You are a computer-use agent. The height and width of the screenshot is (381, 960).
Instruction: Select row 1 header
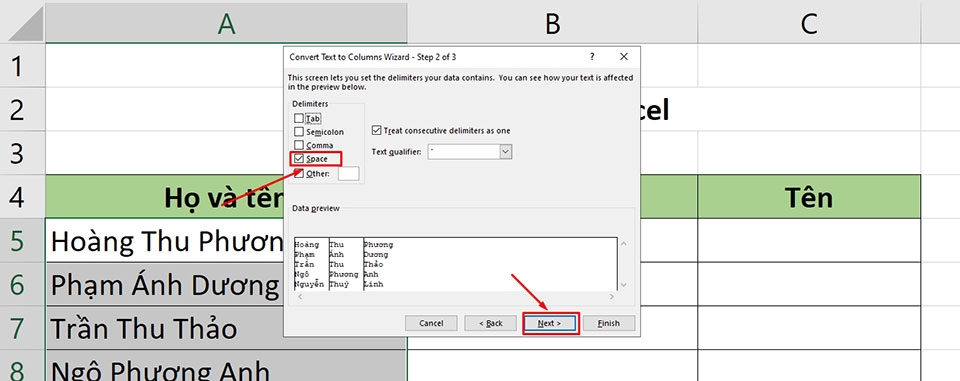22,66
